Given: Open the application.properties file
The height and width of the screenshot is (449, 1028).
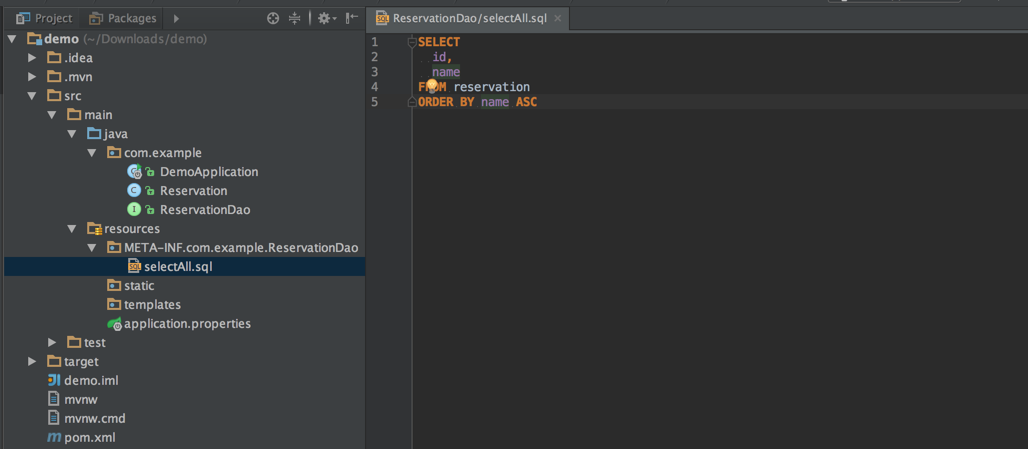Looking at the screenshot, I should click(187, 324).
